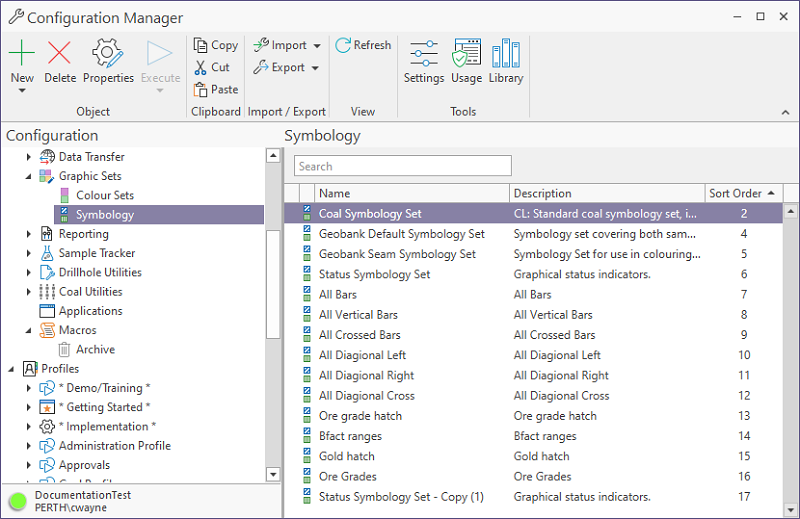Click the configuration tree scrollbar down arrow
Viewport: 800px width, 519px height.
point(273,474)
